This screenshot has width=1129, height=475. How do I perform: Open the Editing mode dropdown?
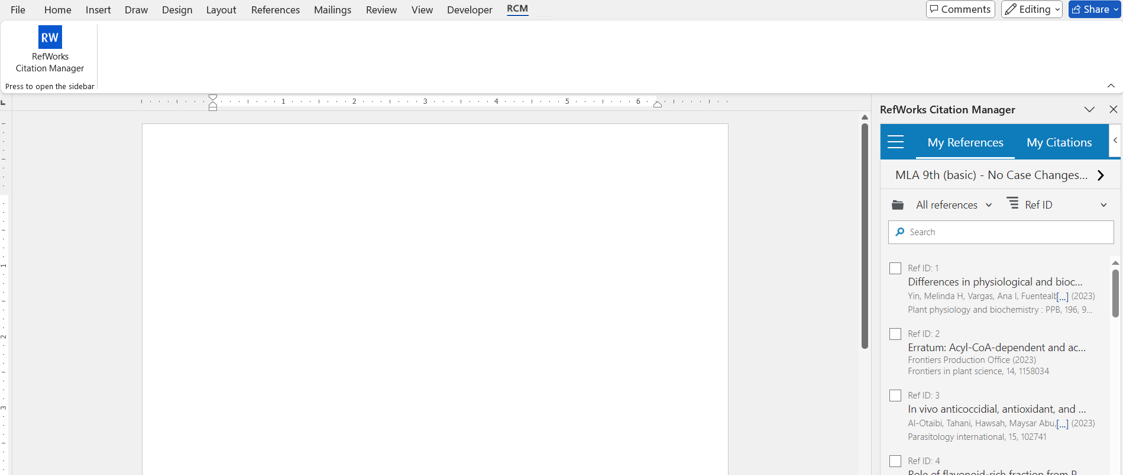[x=1032, y=9]
